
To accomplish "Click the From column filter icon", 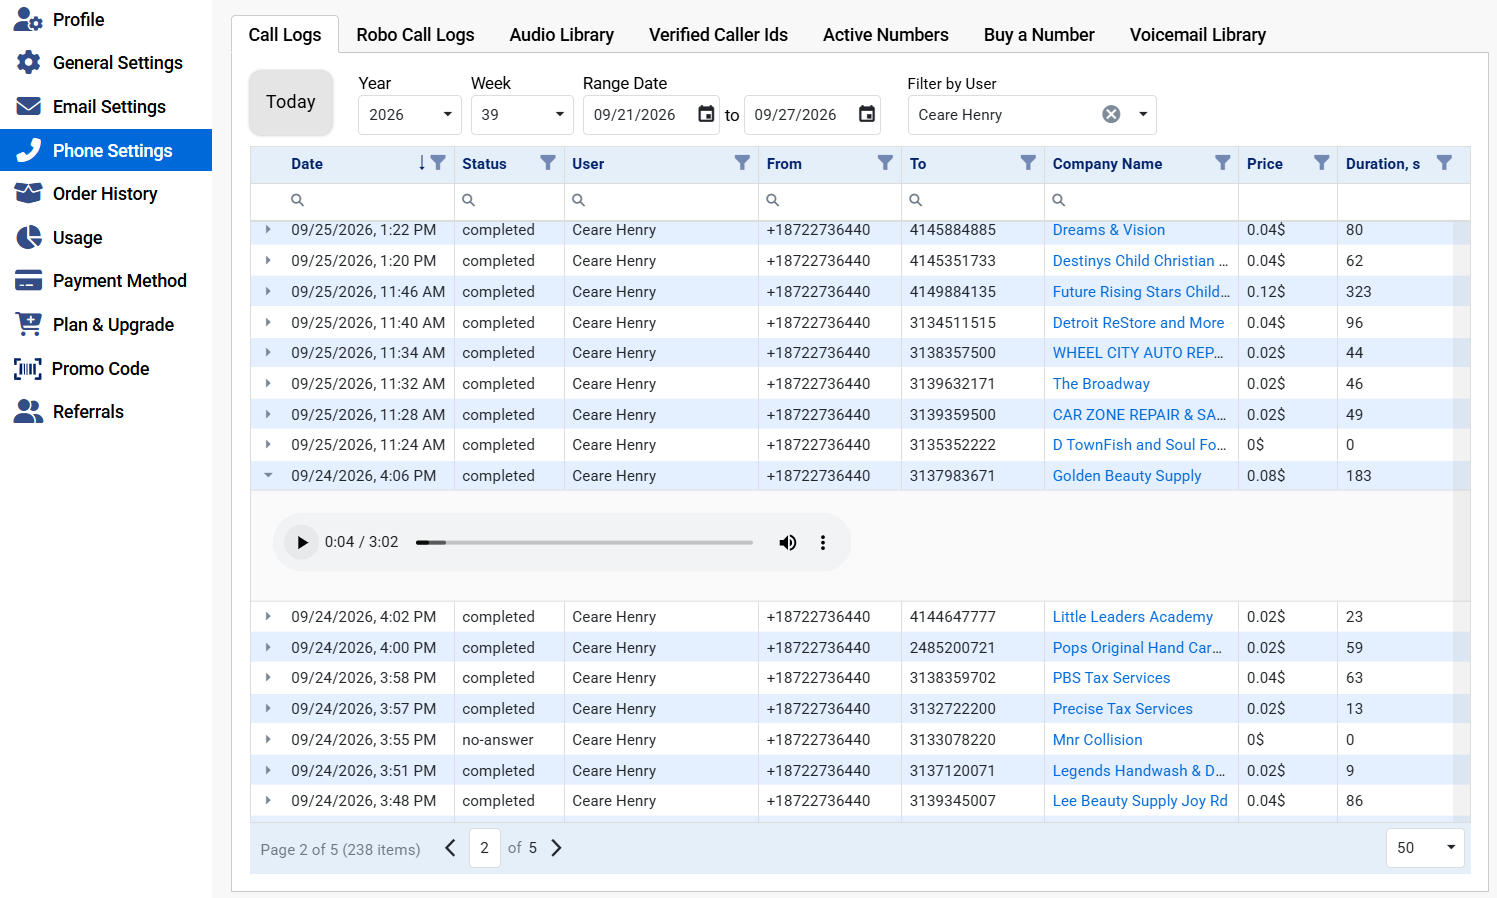I will (x=885, y=163).
